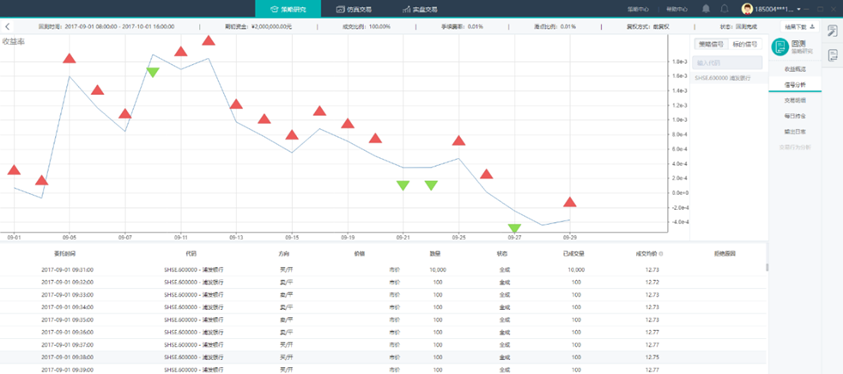Select the red buy marker above 09-13
This screenshot has width=843, height=374.
(x=236, y=104)
